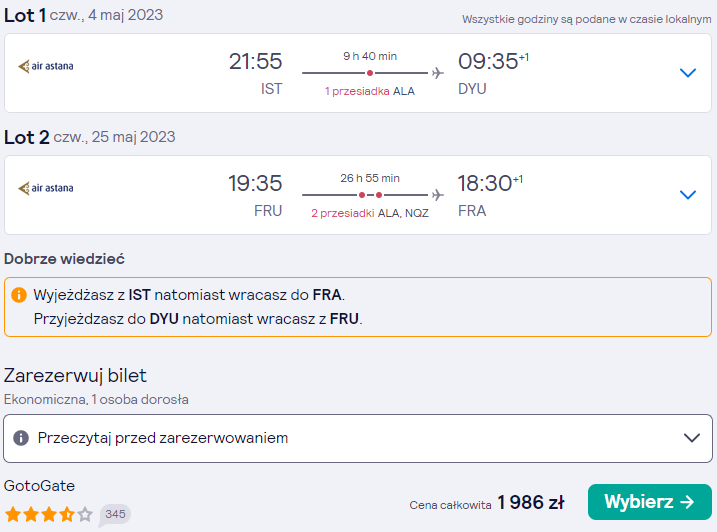Click the GotoGate provider name
717x532 pixels.
pos(39,485)
